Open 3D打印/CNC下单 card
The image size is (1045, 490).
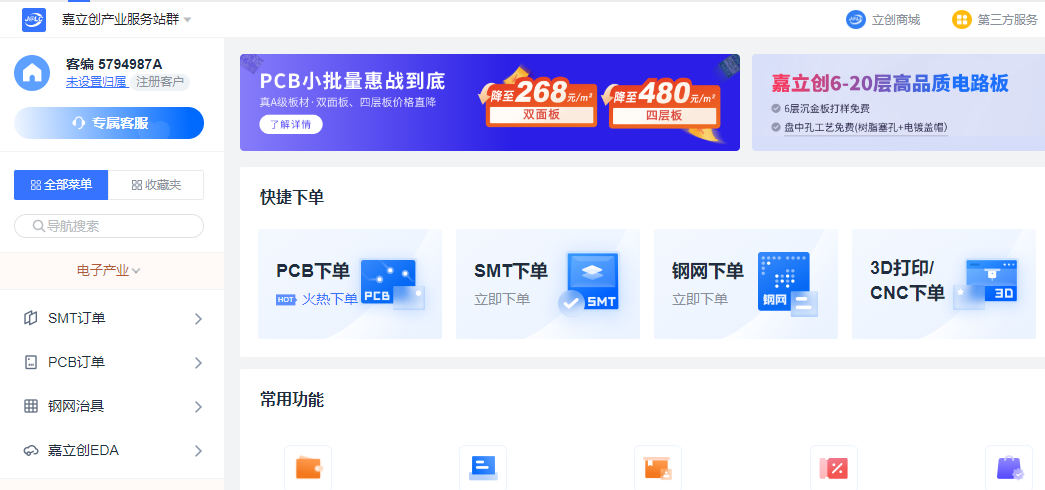click(x=944, y=284)
